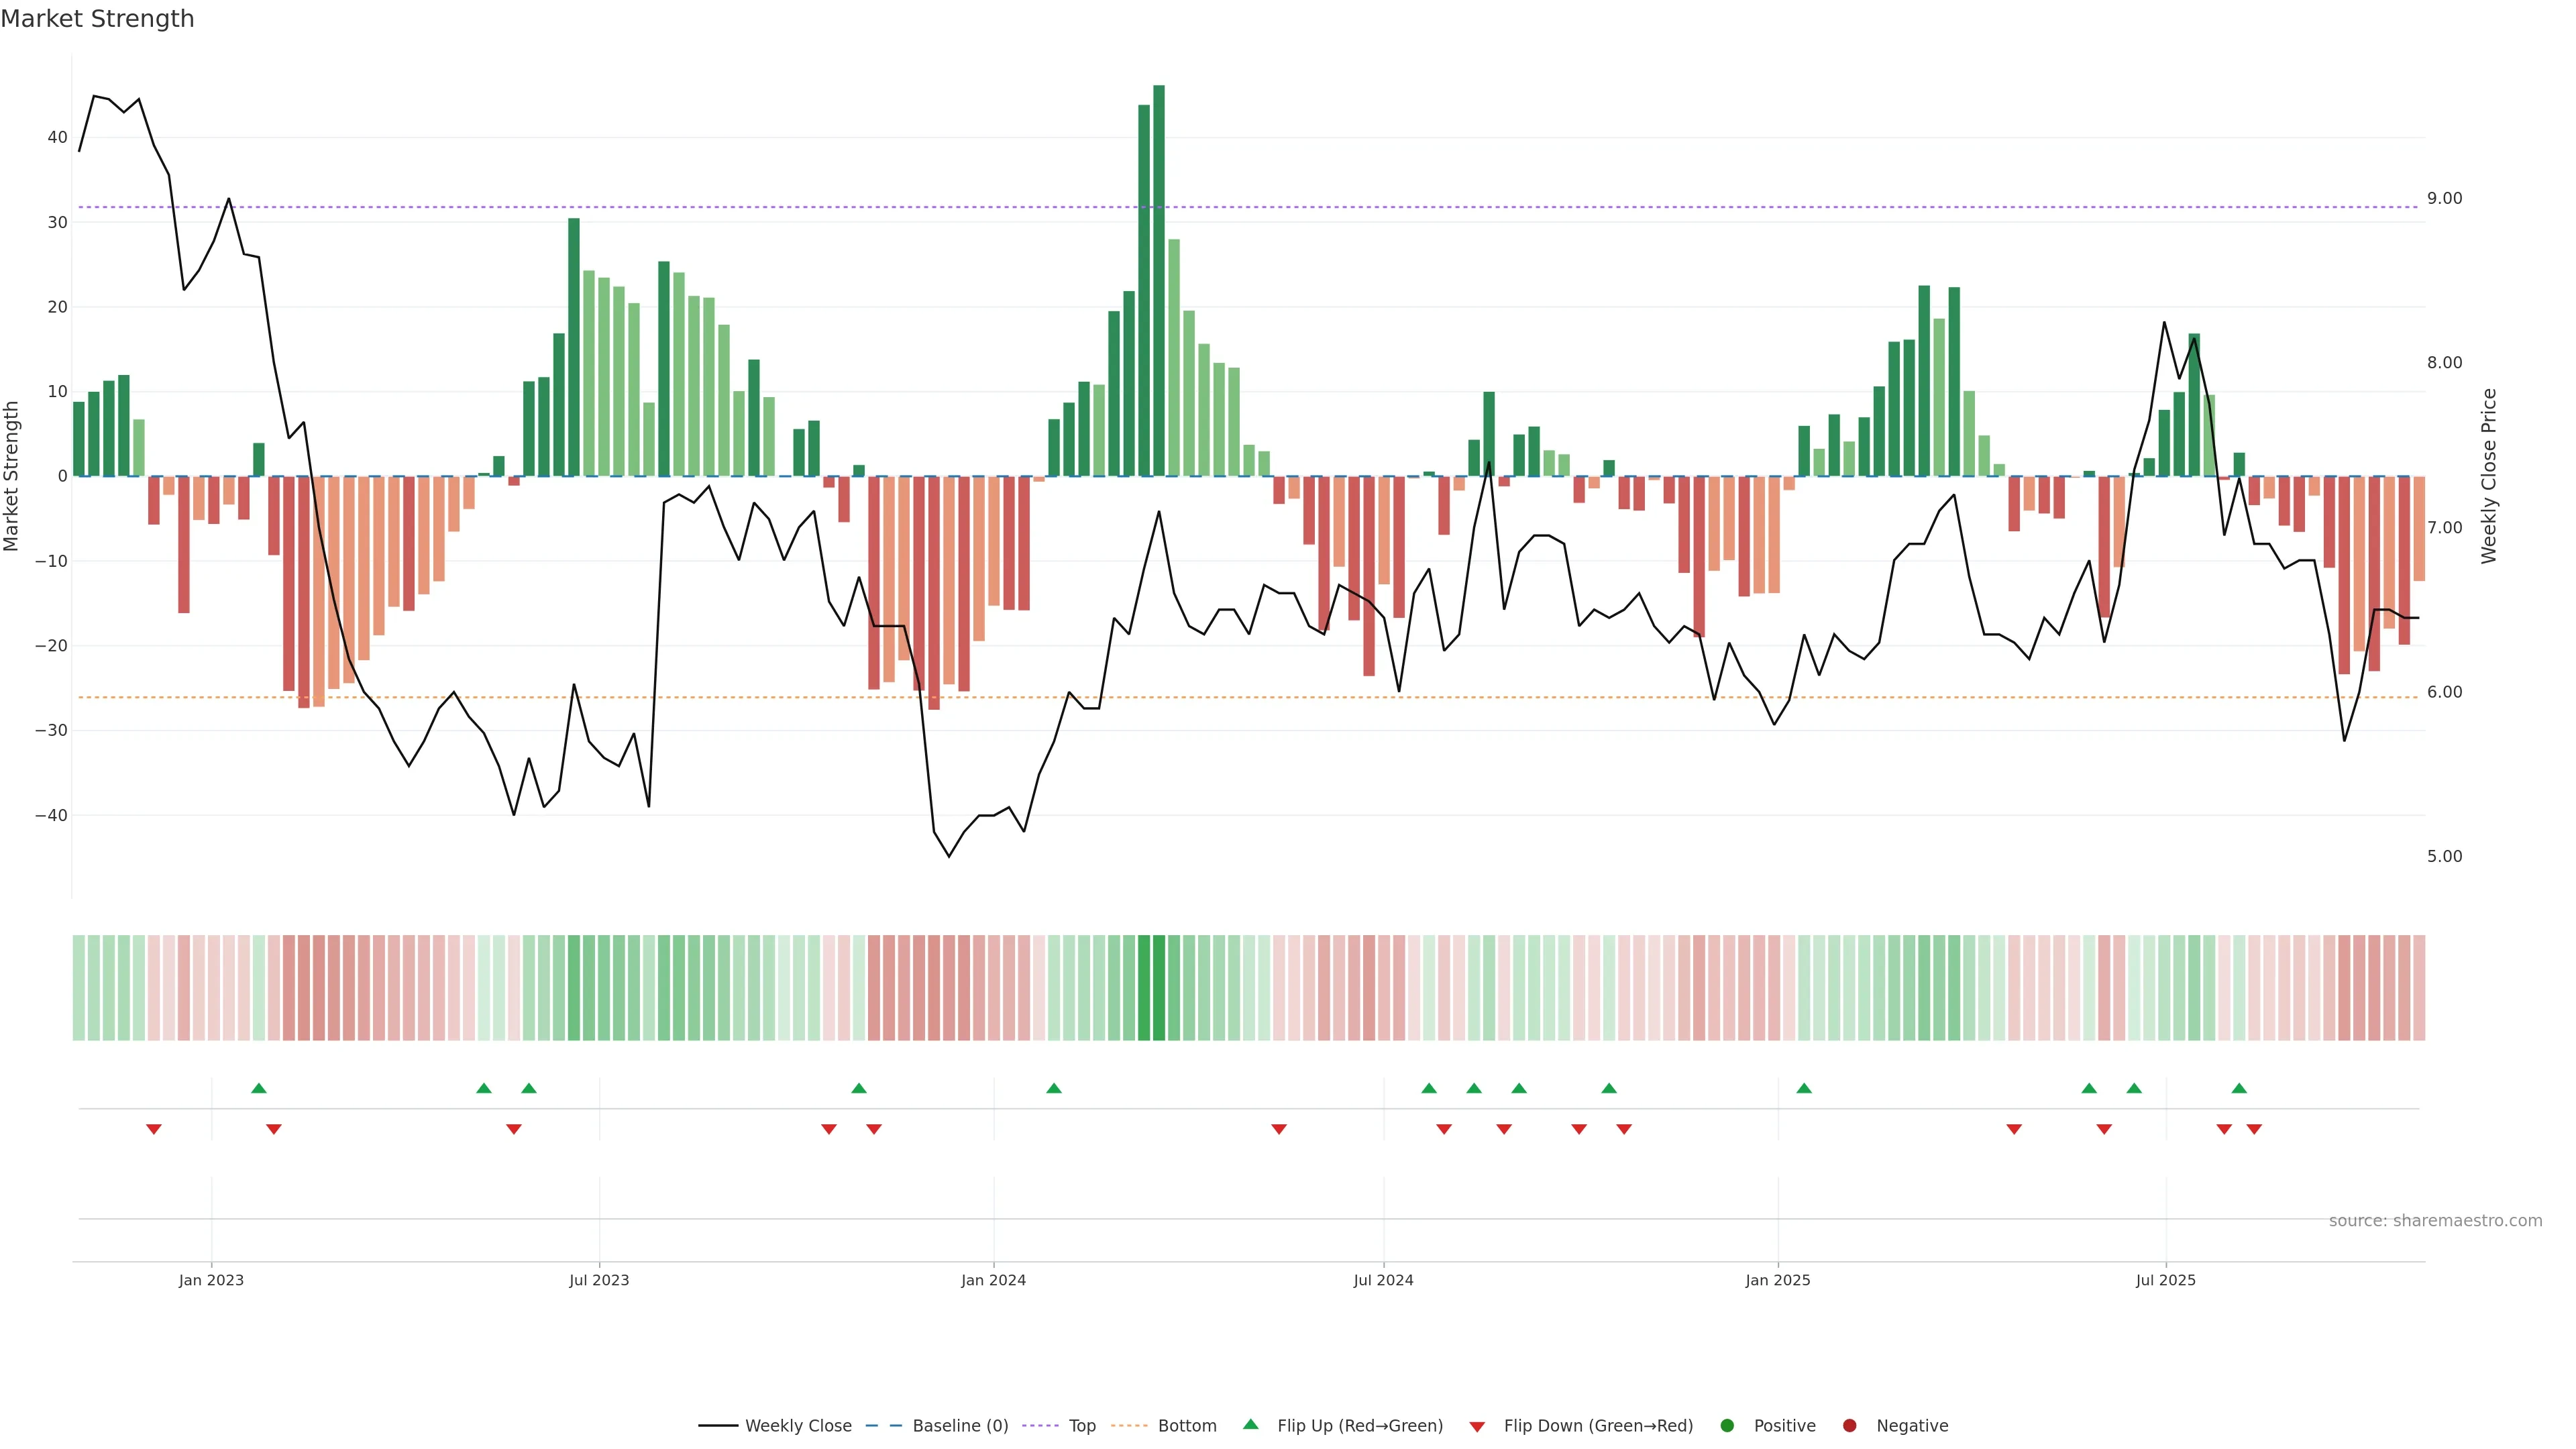Click the Market Strength chart title
Screen dimensions: 2576x1449
(x=97, y=19)
